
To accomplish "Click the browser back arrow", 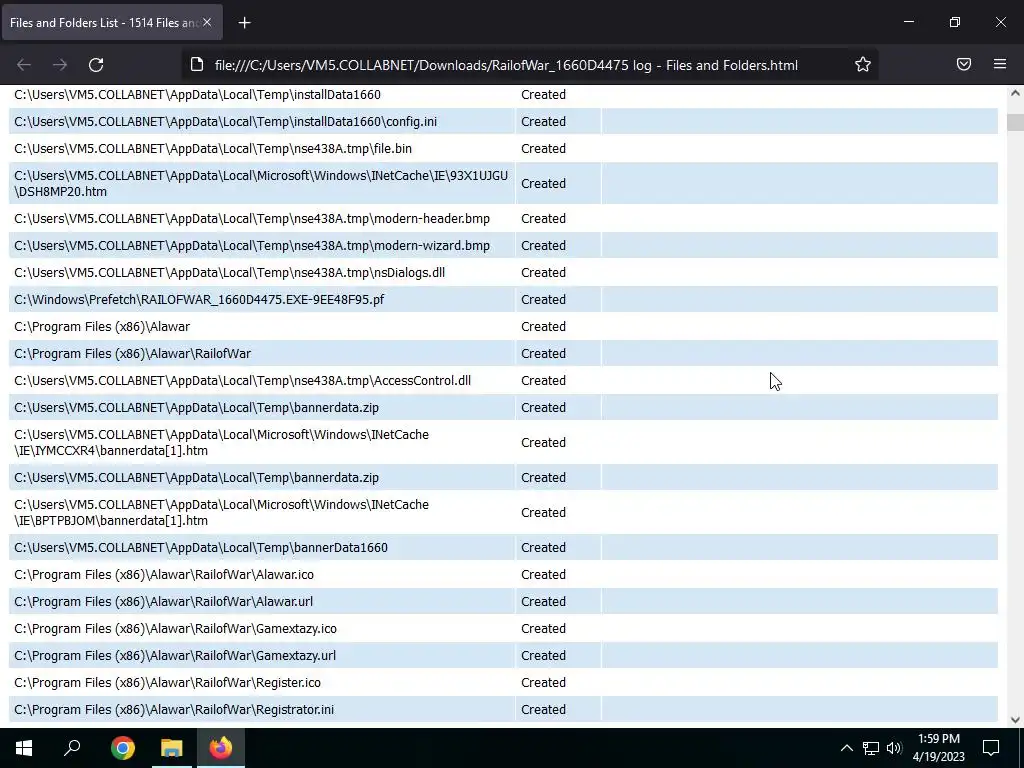I will [24, 65].
